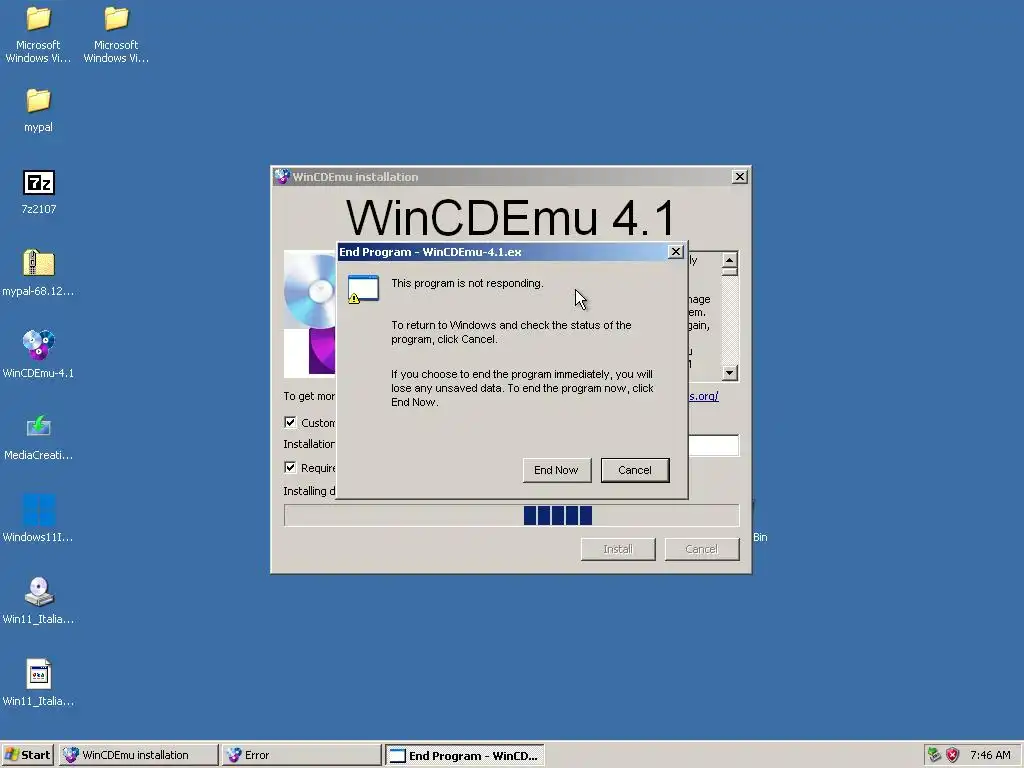
Task: Open the website link ending in s.org/
Action: 703,396
